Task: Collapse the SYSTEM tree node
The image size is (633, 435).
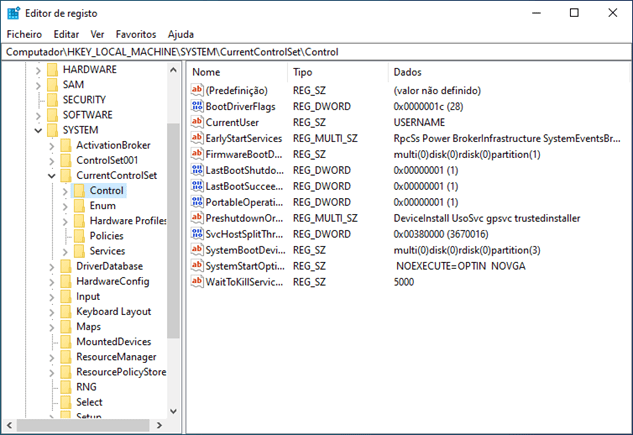Action: click(38, 130)
